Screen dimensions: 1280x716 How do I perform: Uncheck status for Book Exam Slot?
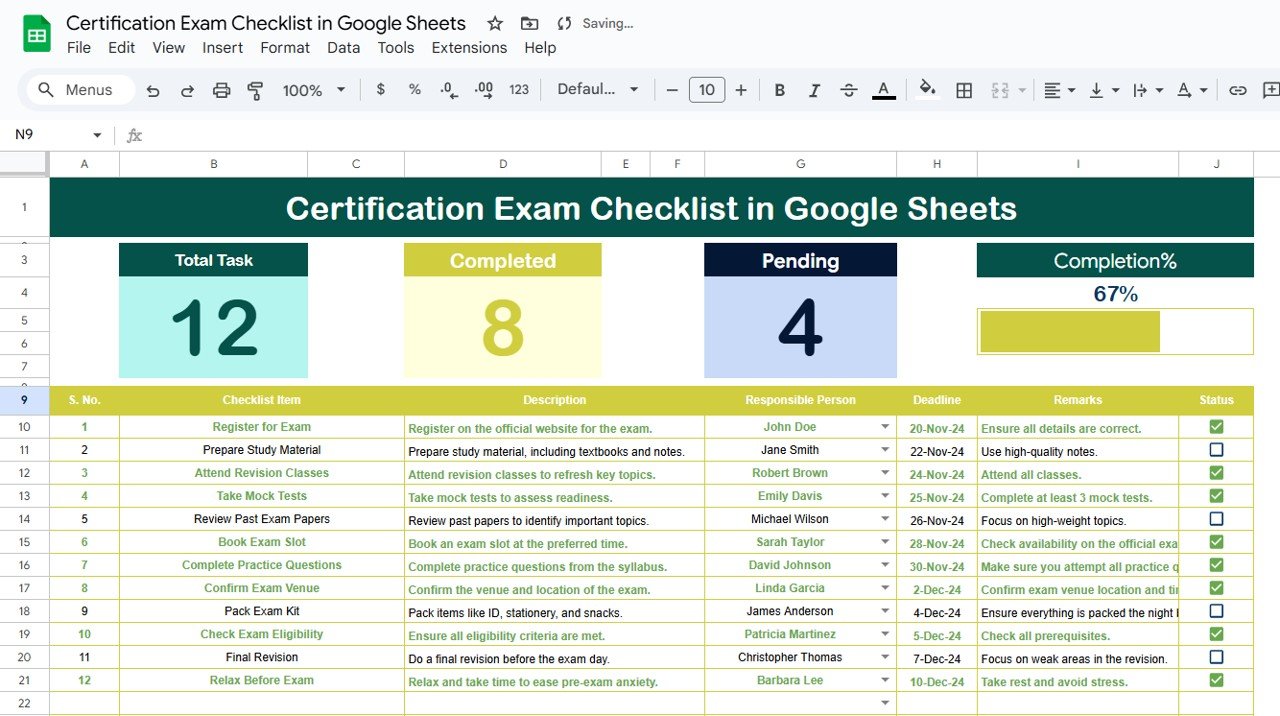1216,542
